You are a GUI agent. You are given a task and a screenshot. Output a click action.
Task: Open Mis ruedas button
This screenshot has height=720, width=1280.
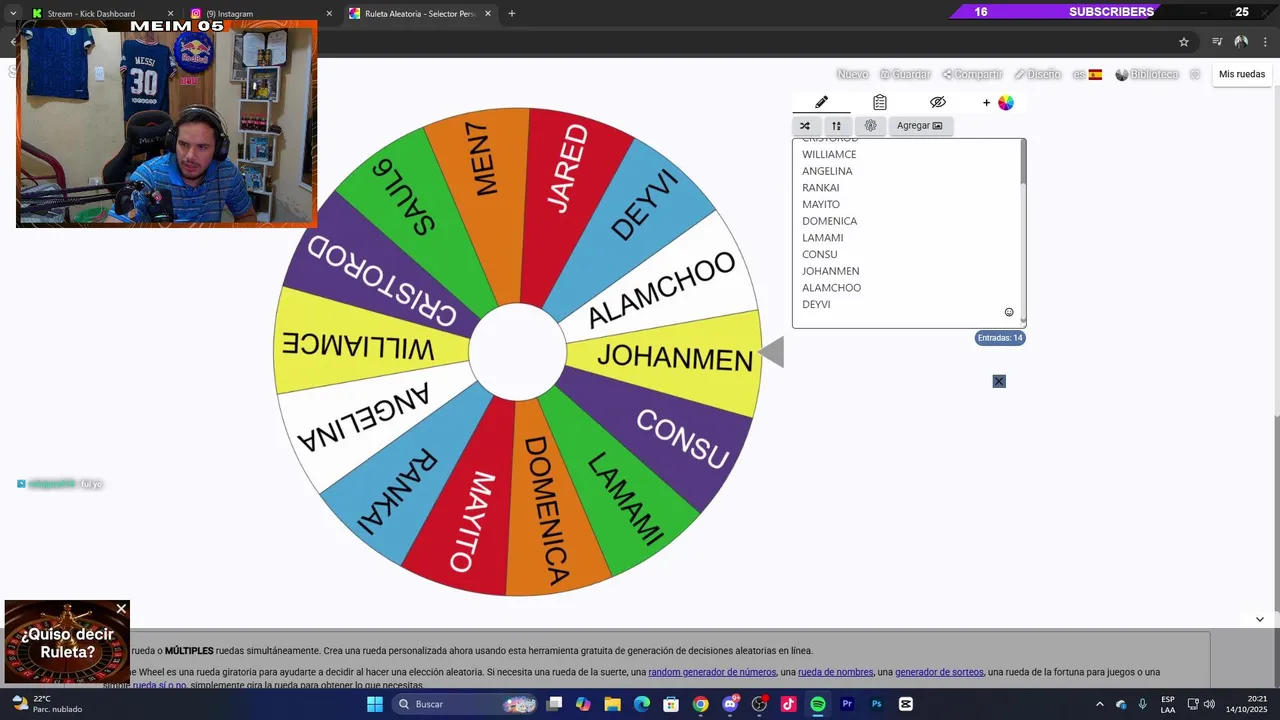[1242, 74]
